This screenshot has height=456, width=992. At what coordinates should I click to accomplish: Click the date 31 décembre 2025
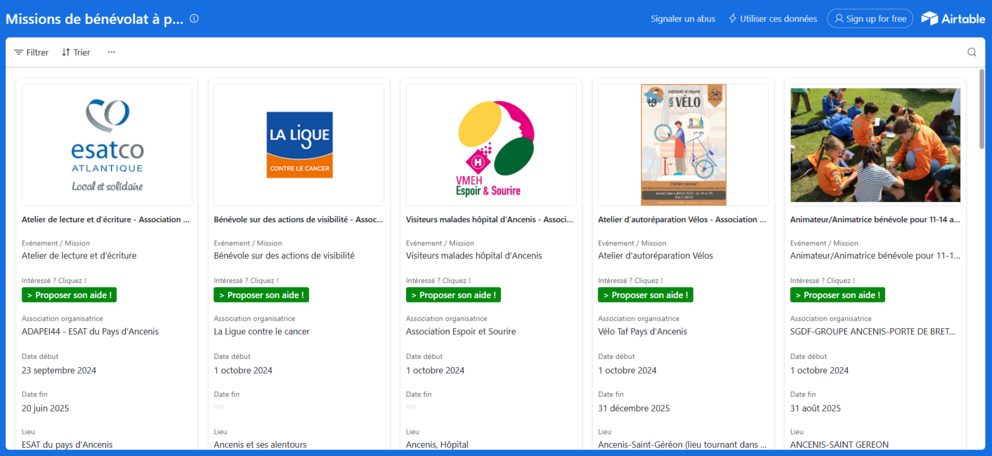633,408
